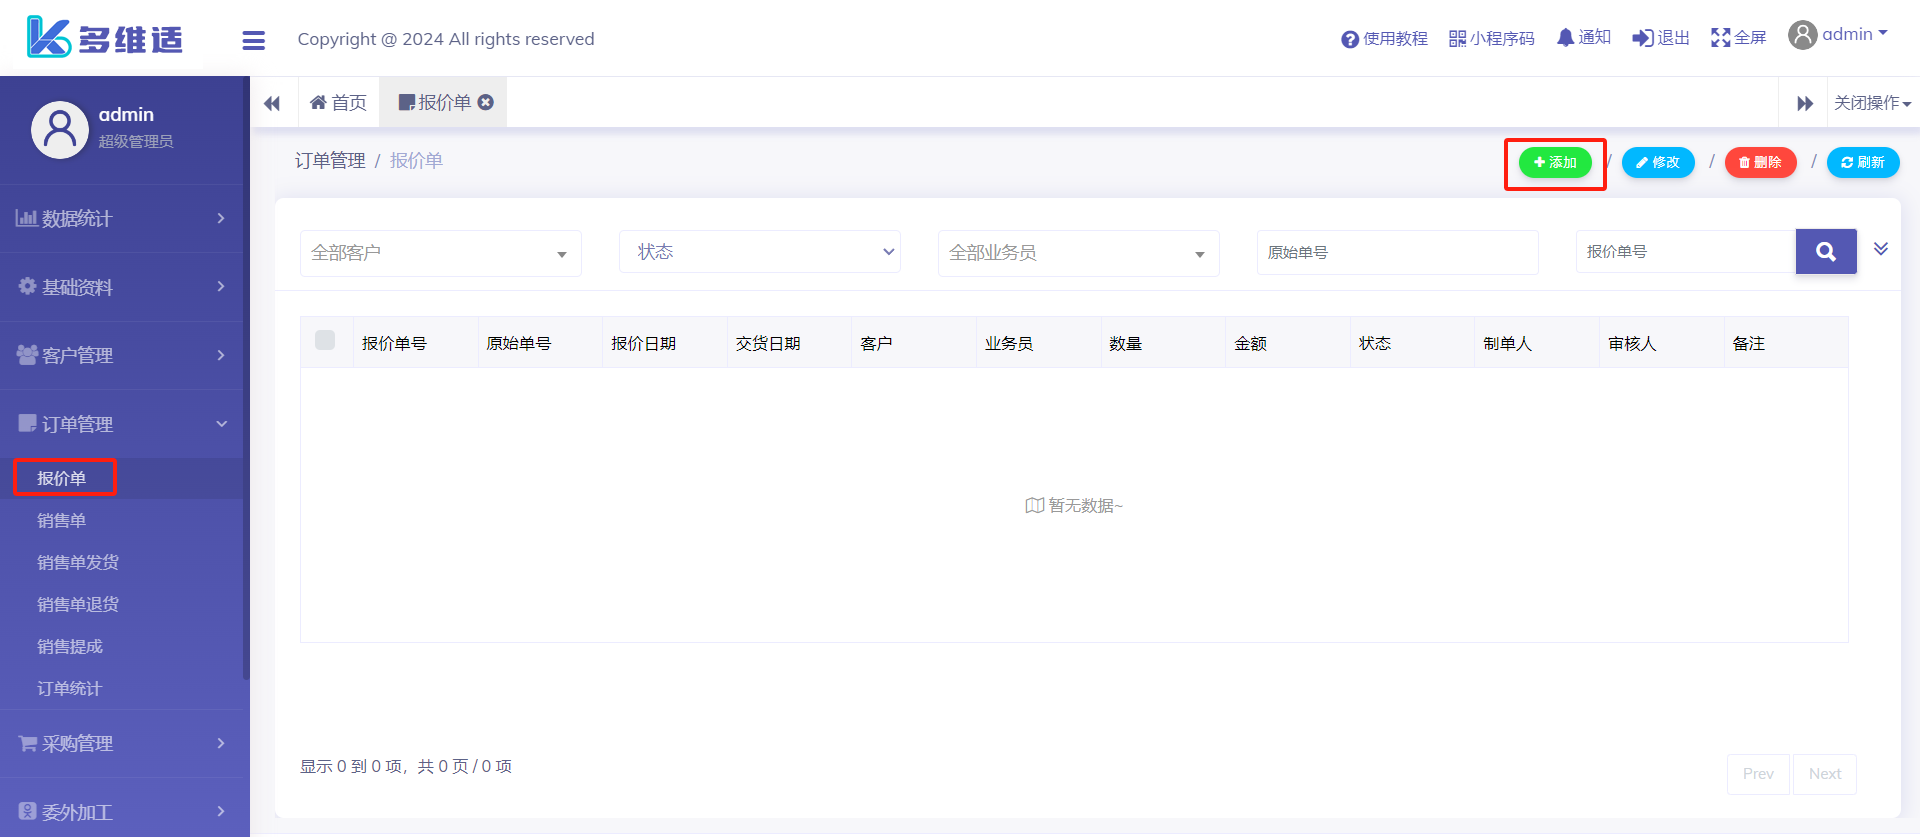The height and width of the screenshot is (837, 1920).
Task: Click the magnifier search button
Action: [x=1825, y=252]
